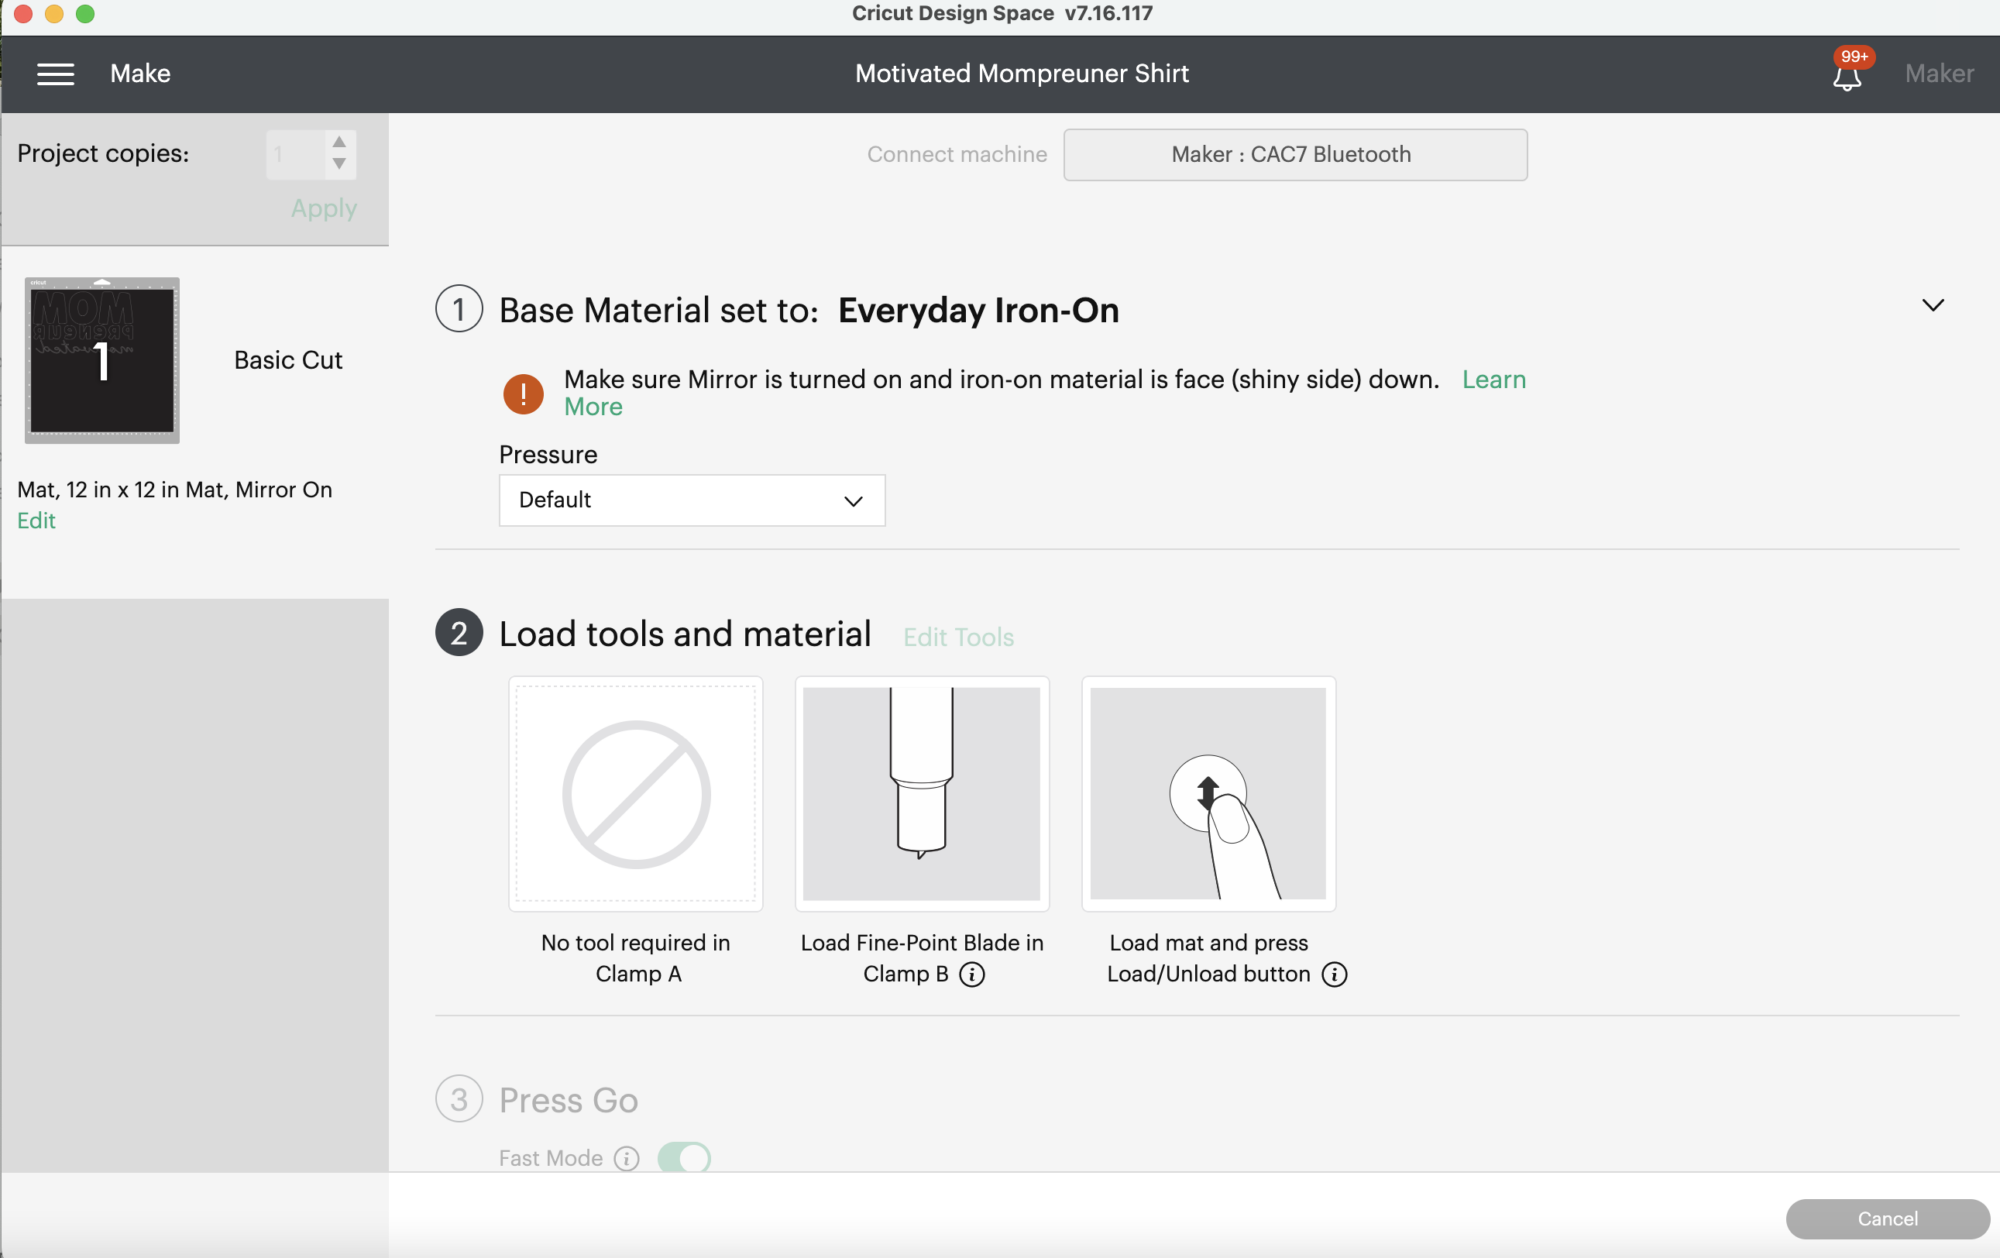The height and width of the screenshot is (1258, 2000).
Task: Click the Make menu item top left
Action: coord(139,74)
